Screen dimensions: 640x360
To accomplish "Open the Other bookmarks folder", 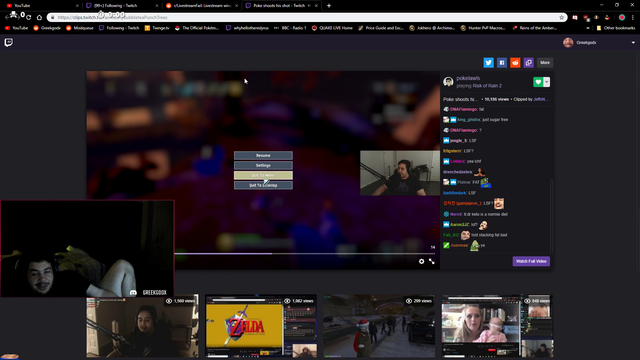I will [616, 28].
